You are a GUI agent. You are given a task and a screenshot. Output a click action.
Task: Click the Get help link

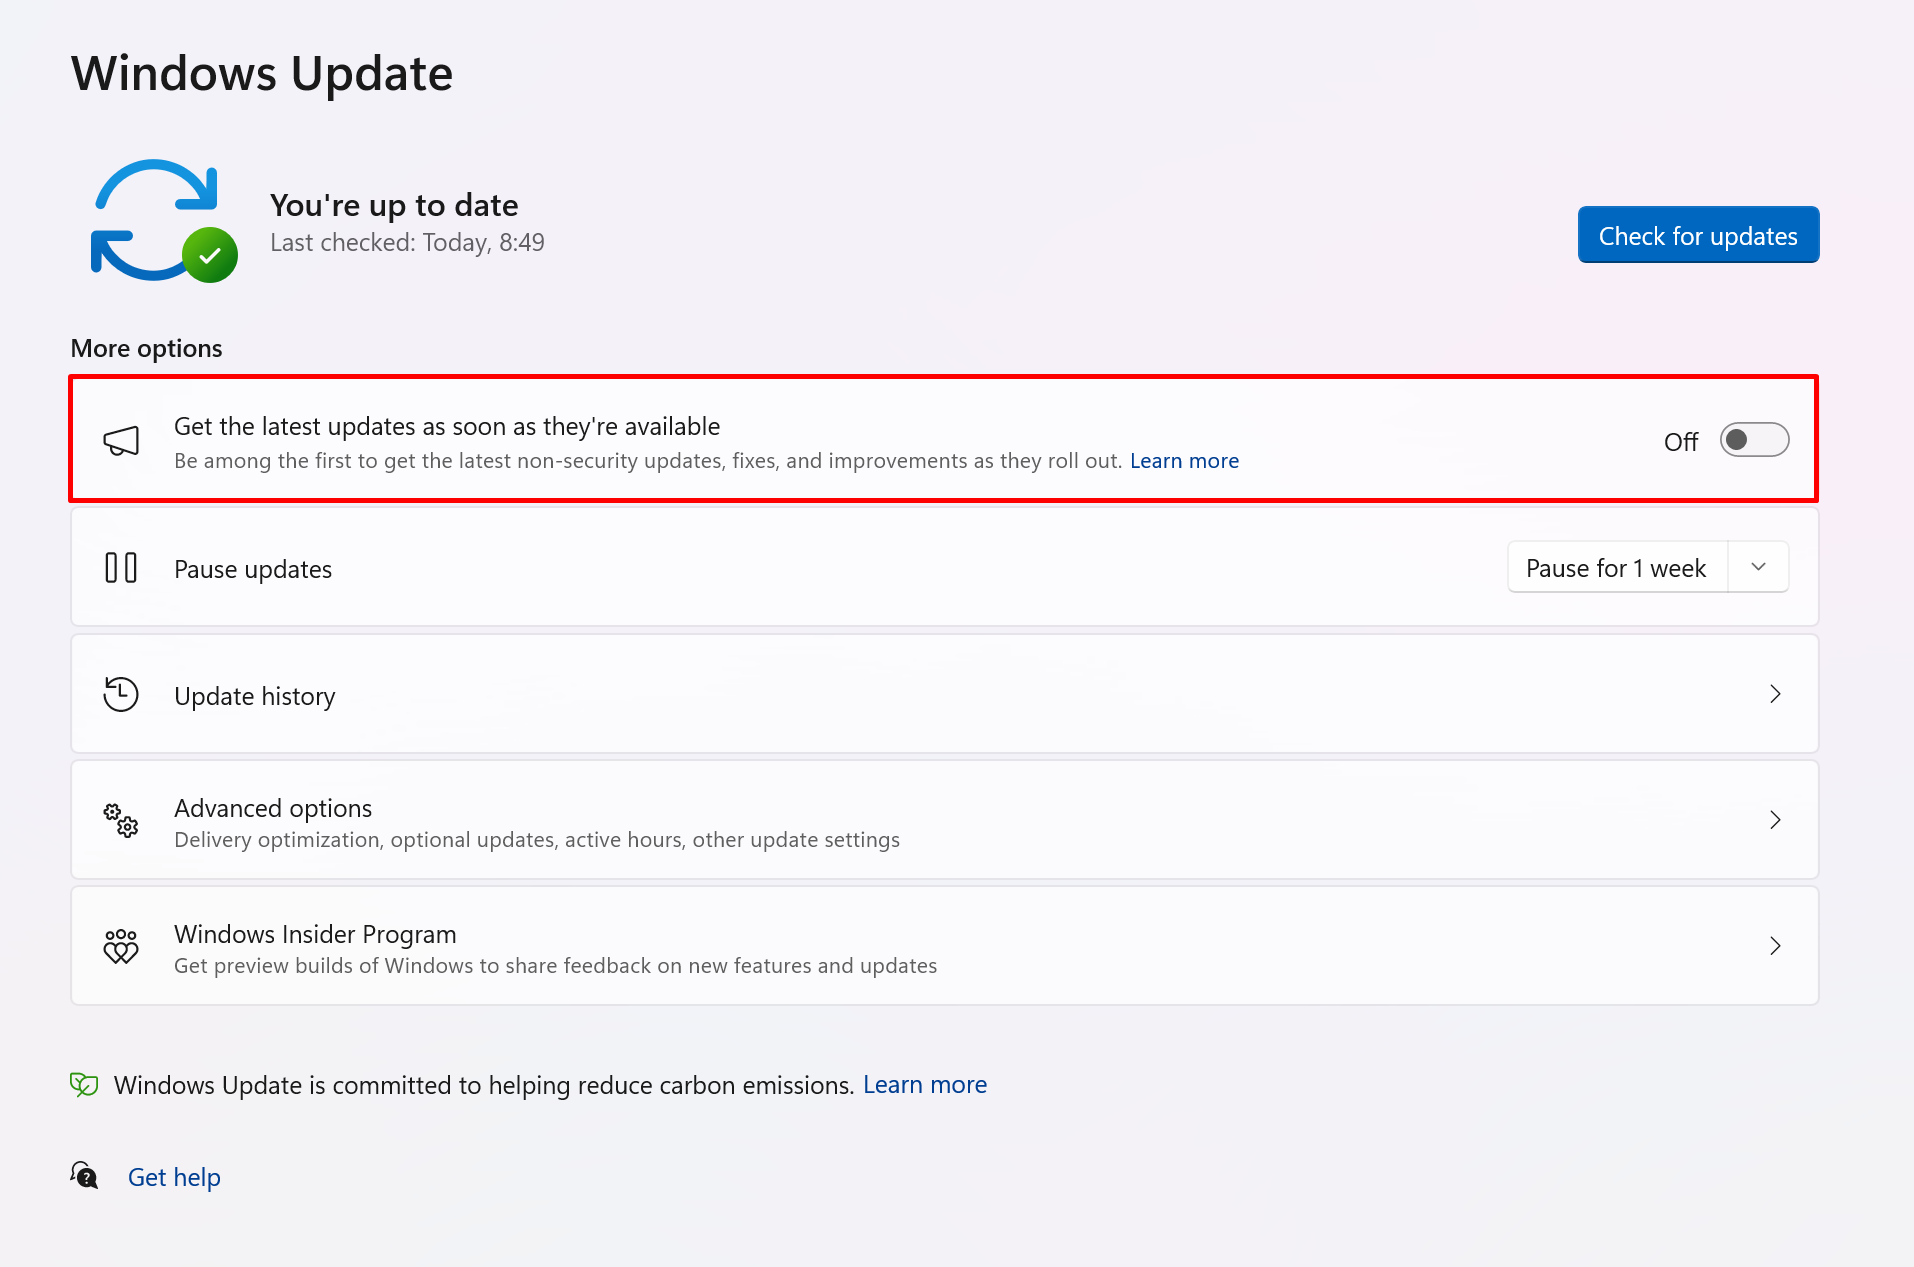point(174,1177)
